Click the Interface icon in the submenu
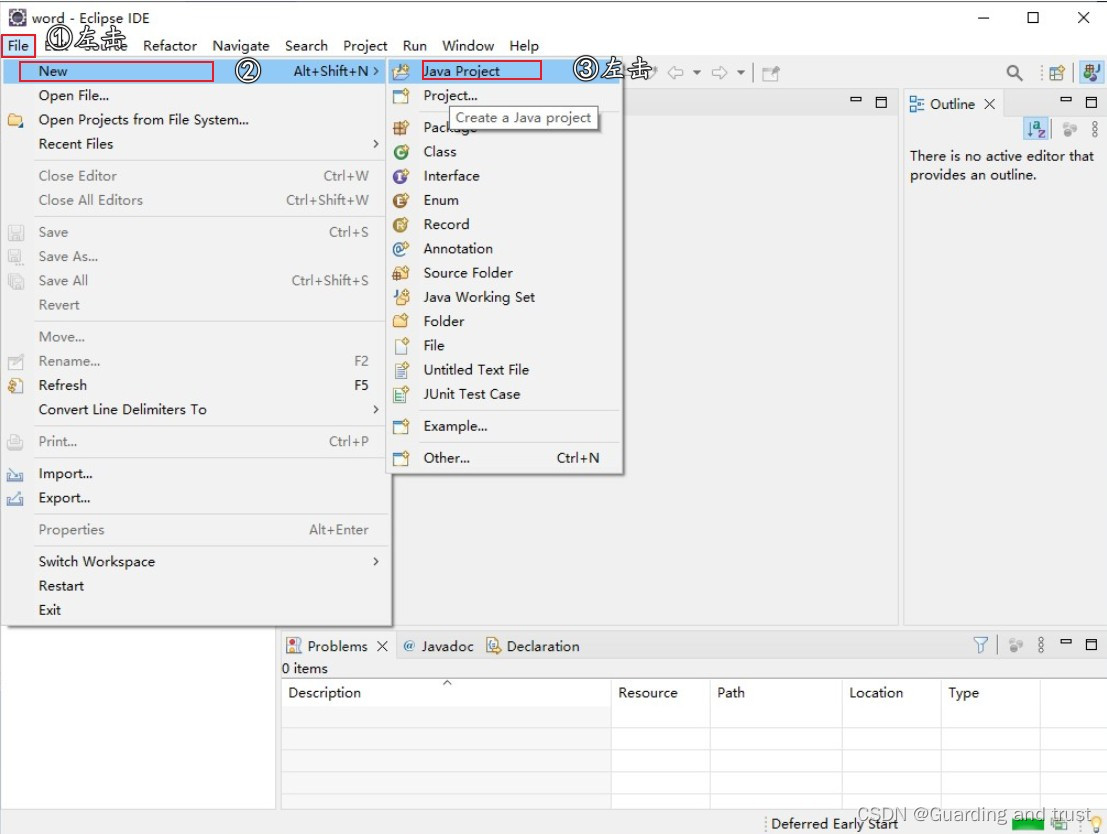This screenshot has height=834, width=1107. 401,176
